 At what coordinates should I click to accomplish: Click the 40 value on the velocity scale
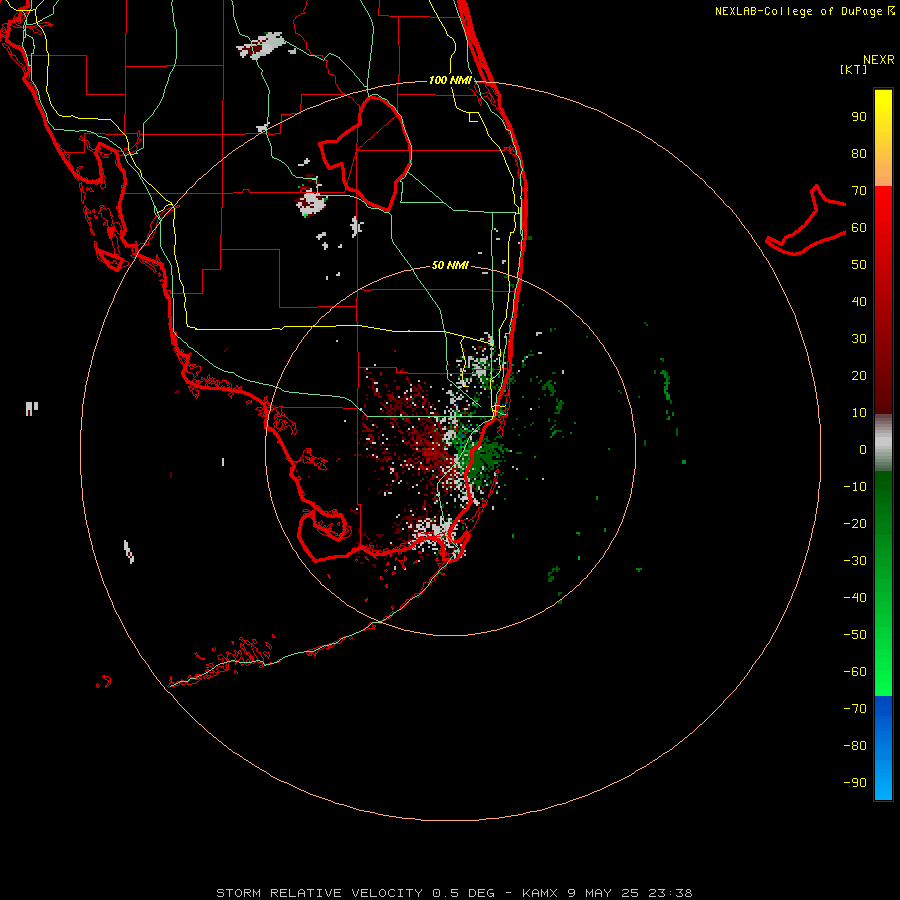pos(859,301)
